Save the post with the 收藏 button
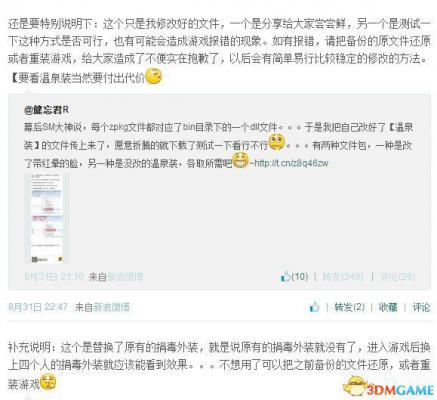This screenshot has width=437, height=400. click(388, 307)
